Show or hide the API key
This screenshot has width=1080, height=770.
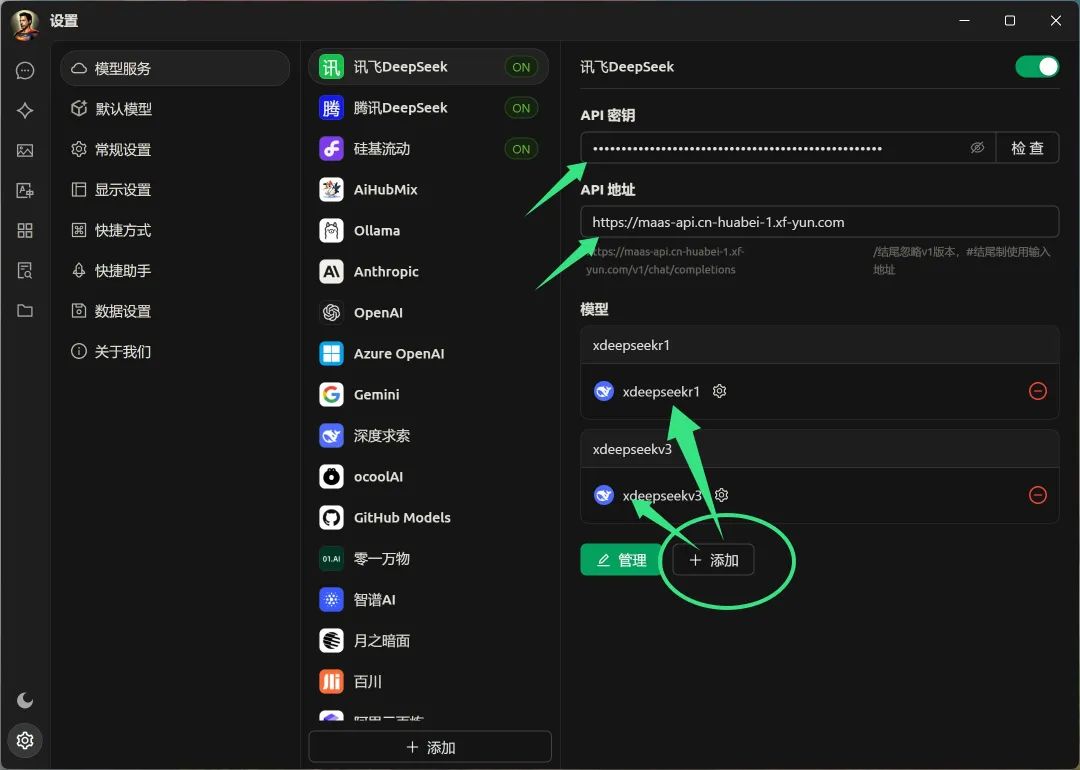977,148
